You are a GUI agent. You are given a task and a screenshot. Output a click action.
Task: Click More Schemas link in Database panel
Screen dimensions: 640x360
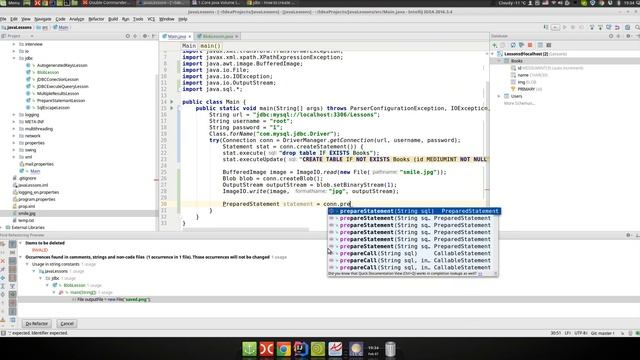(519, 103)
